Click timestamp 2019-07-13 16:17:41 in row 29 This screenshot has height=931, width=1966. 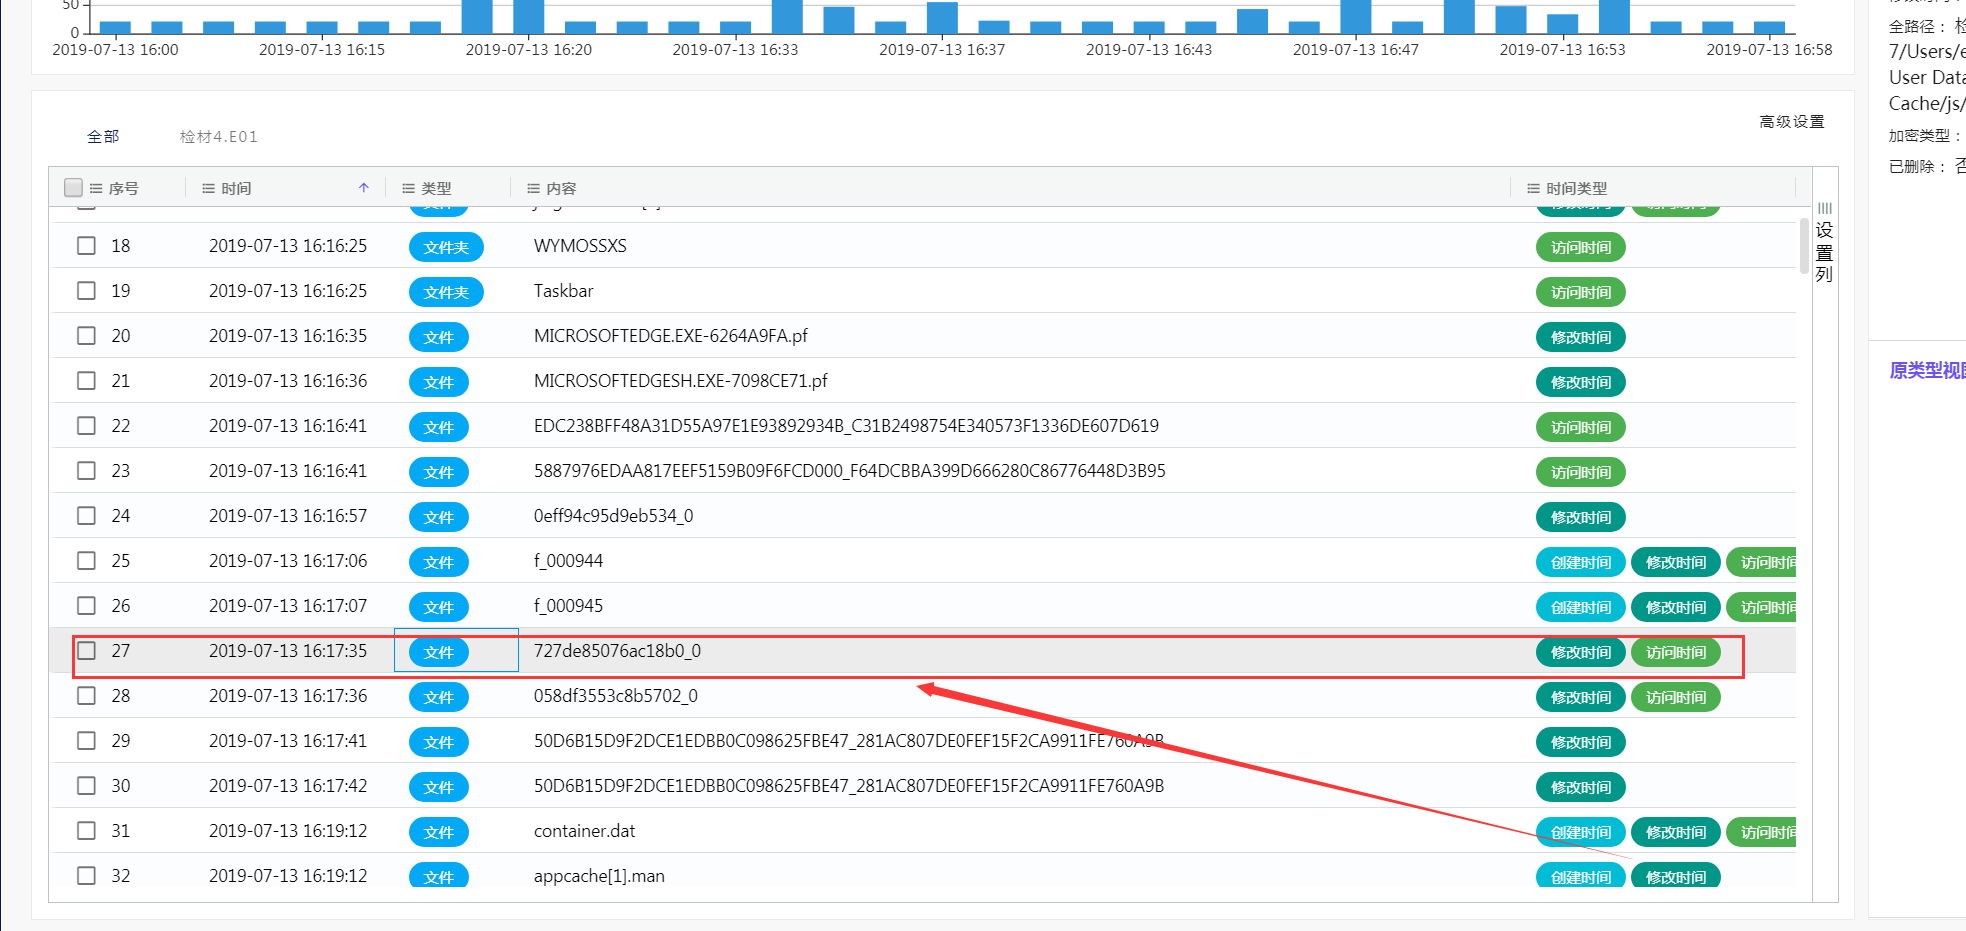288,741
